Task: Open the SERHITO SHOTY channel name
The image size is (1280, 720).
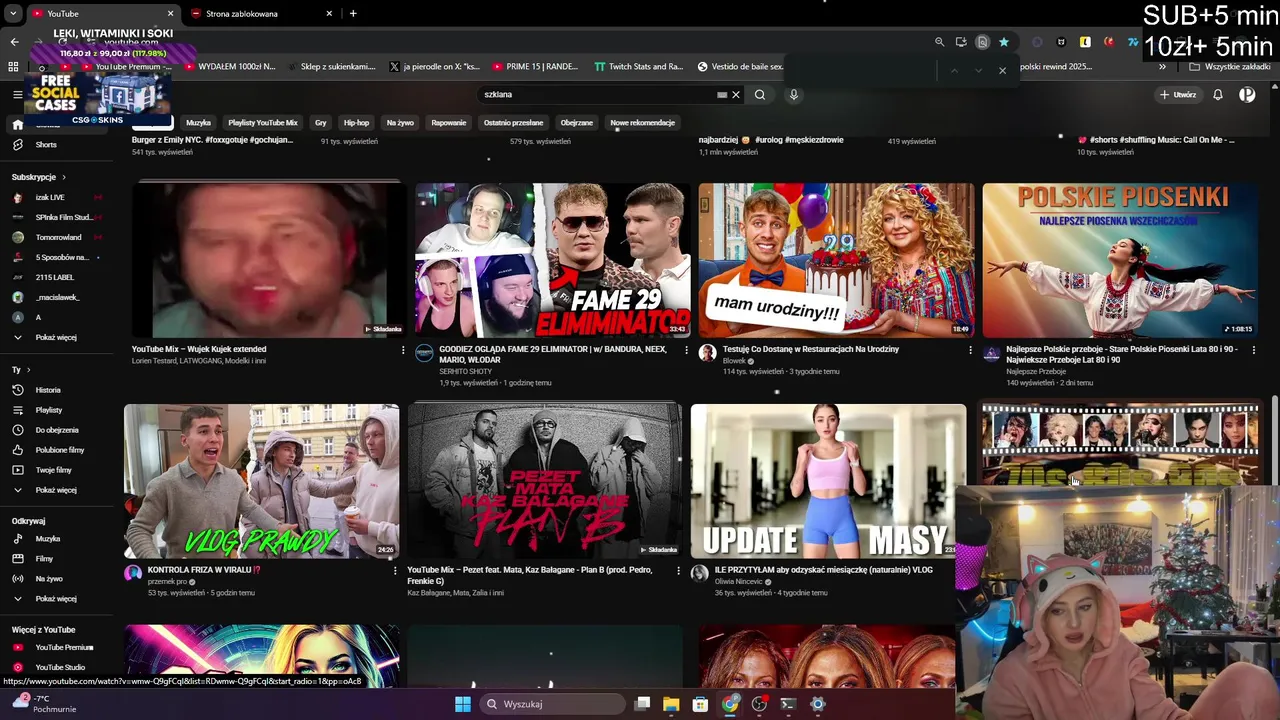Action: tap(465, 372)
